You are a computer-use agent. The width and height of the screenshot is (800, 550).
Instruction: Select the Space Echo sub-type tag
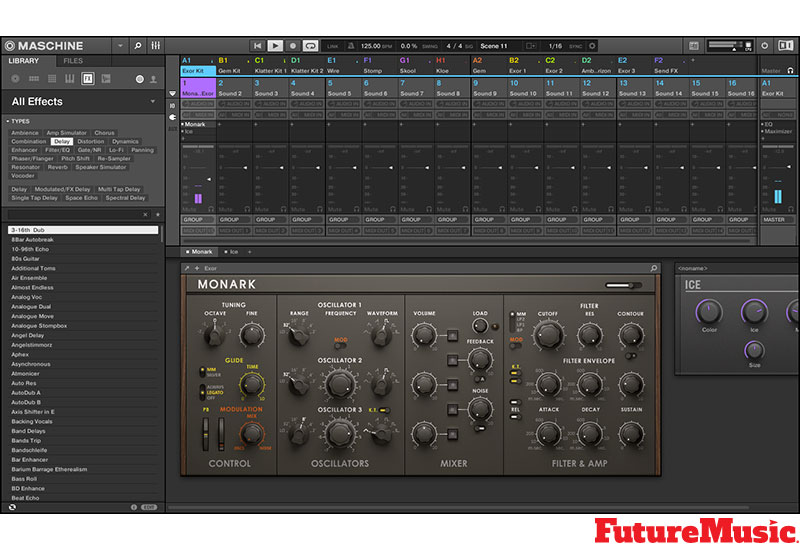pos(81,198)
